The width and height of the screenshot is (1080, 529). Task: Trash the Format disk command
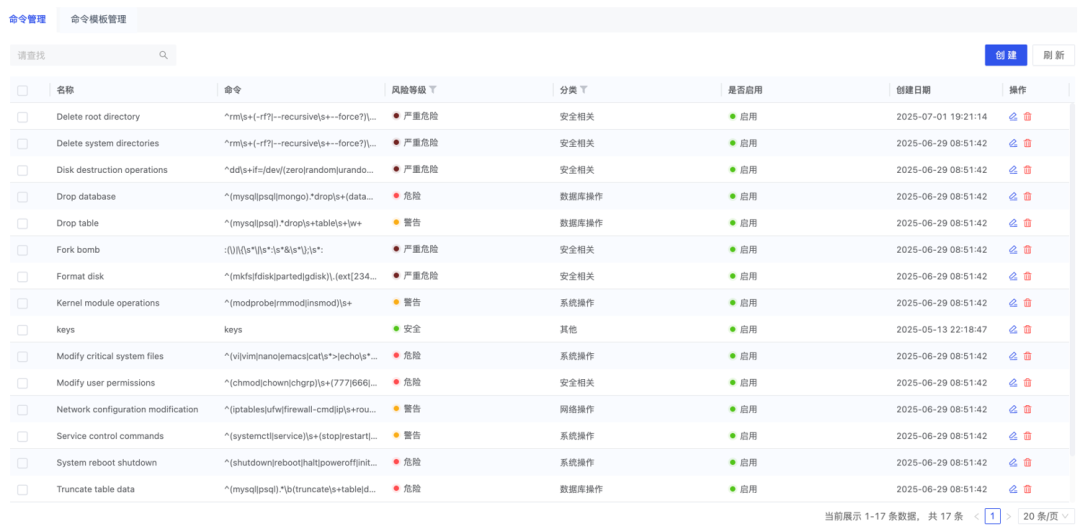[x=1027, y=276]
